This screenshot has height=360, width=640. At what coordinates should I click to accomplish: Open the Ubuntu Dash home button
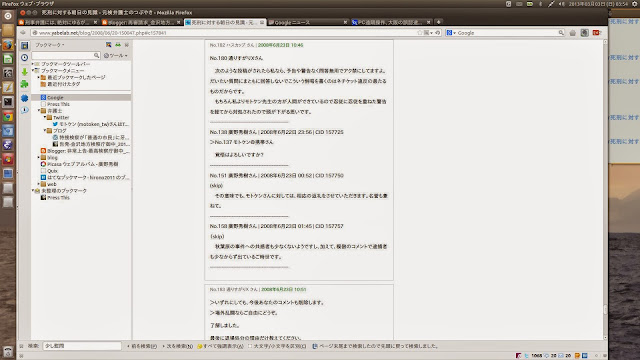(8, 16)
